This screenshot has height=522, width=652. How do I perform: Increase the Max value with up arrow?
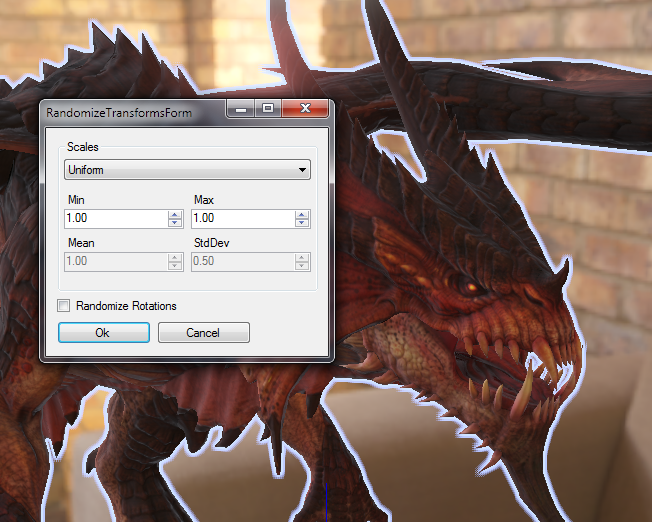click(302, 214)
